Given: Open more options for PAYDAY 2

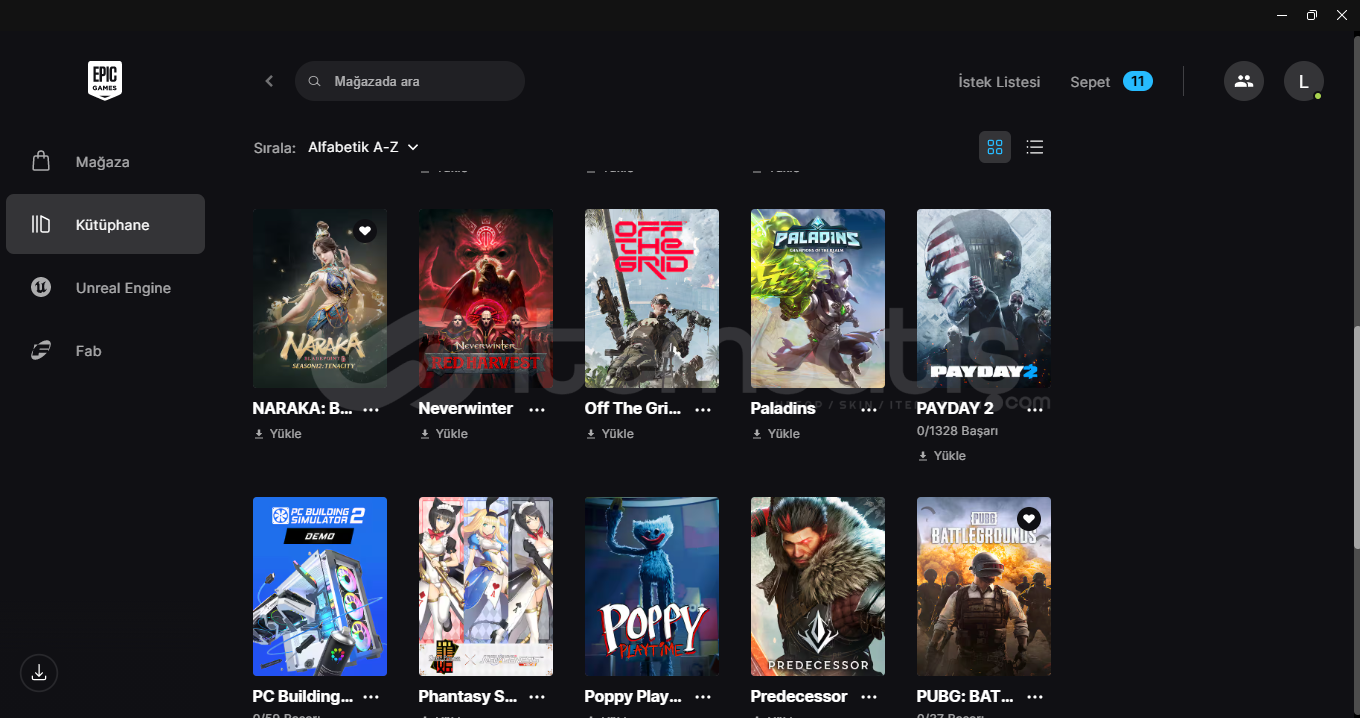Looking at the screenshot, I should [x=1035, y=409].
